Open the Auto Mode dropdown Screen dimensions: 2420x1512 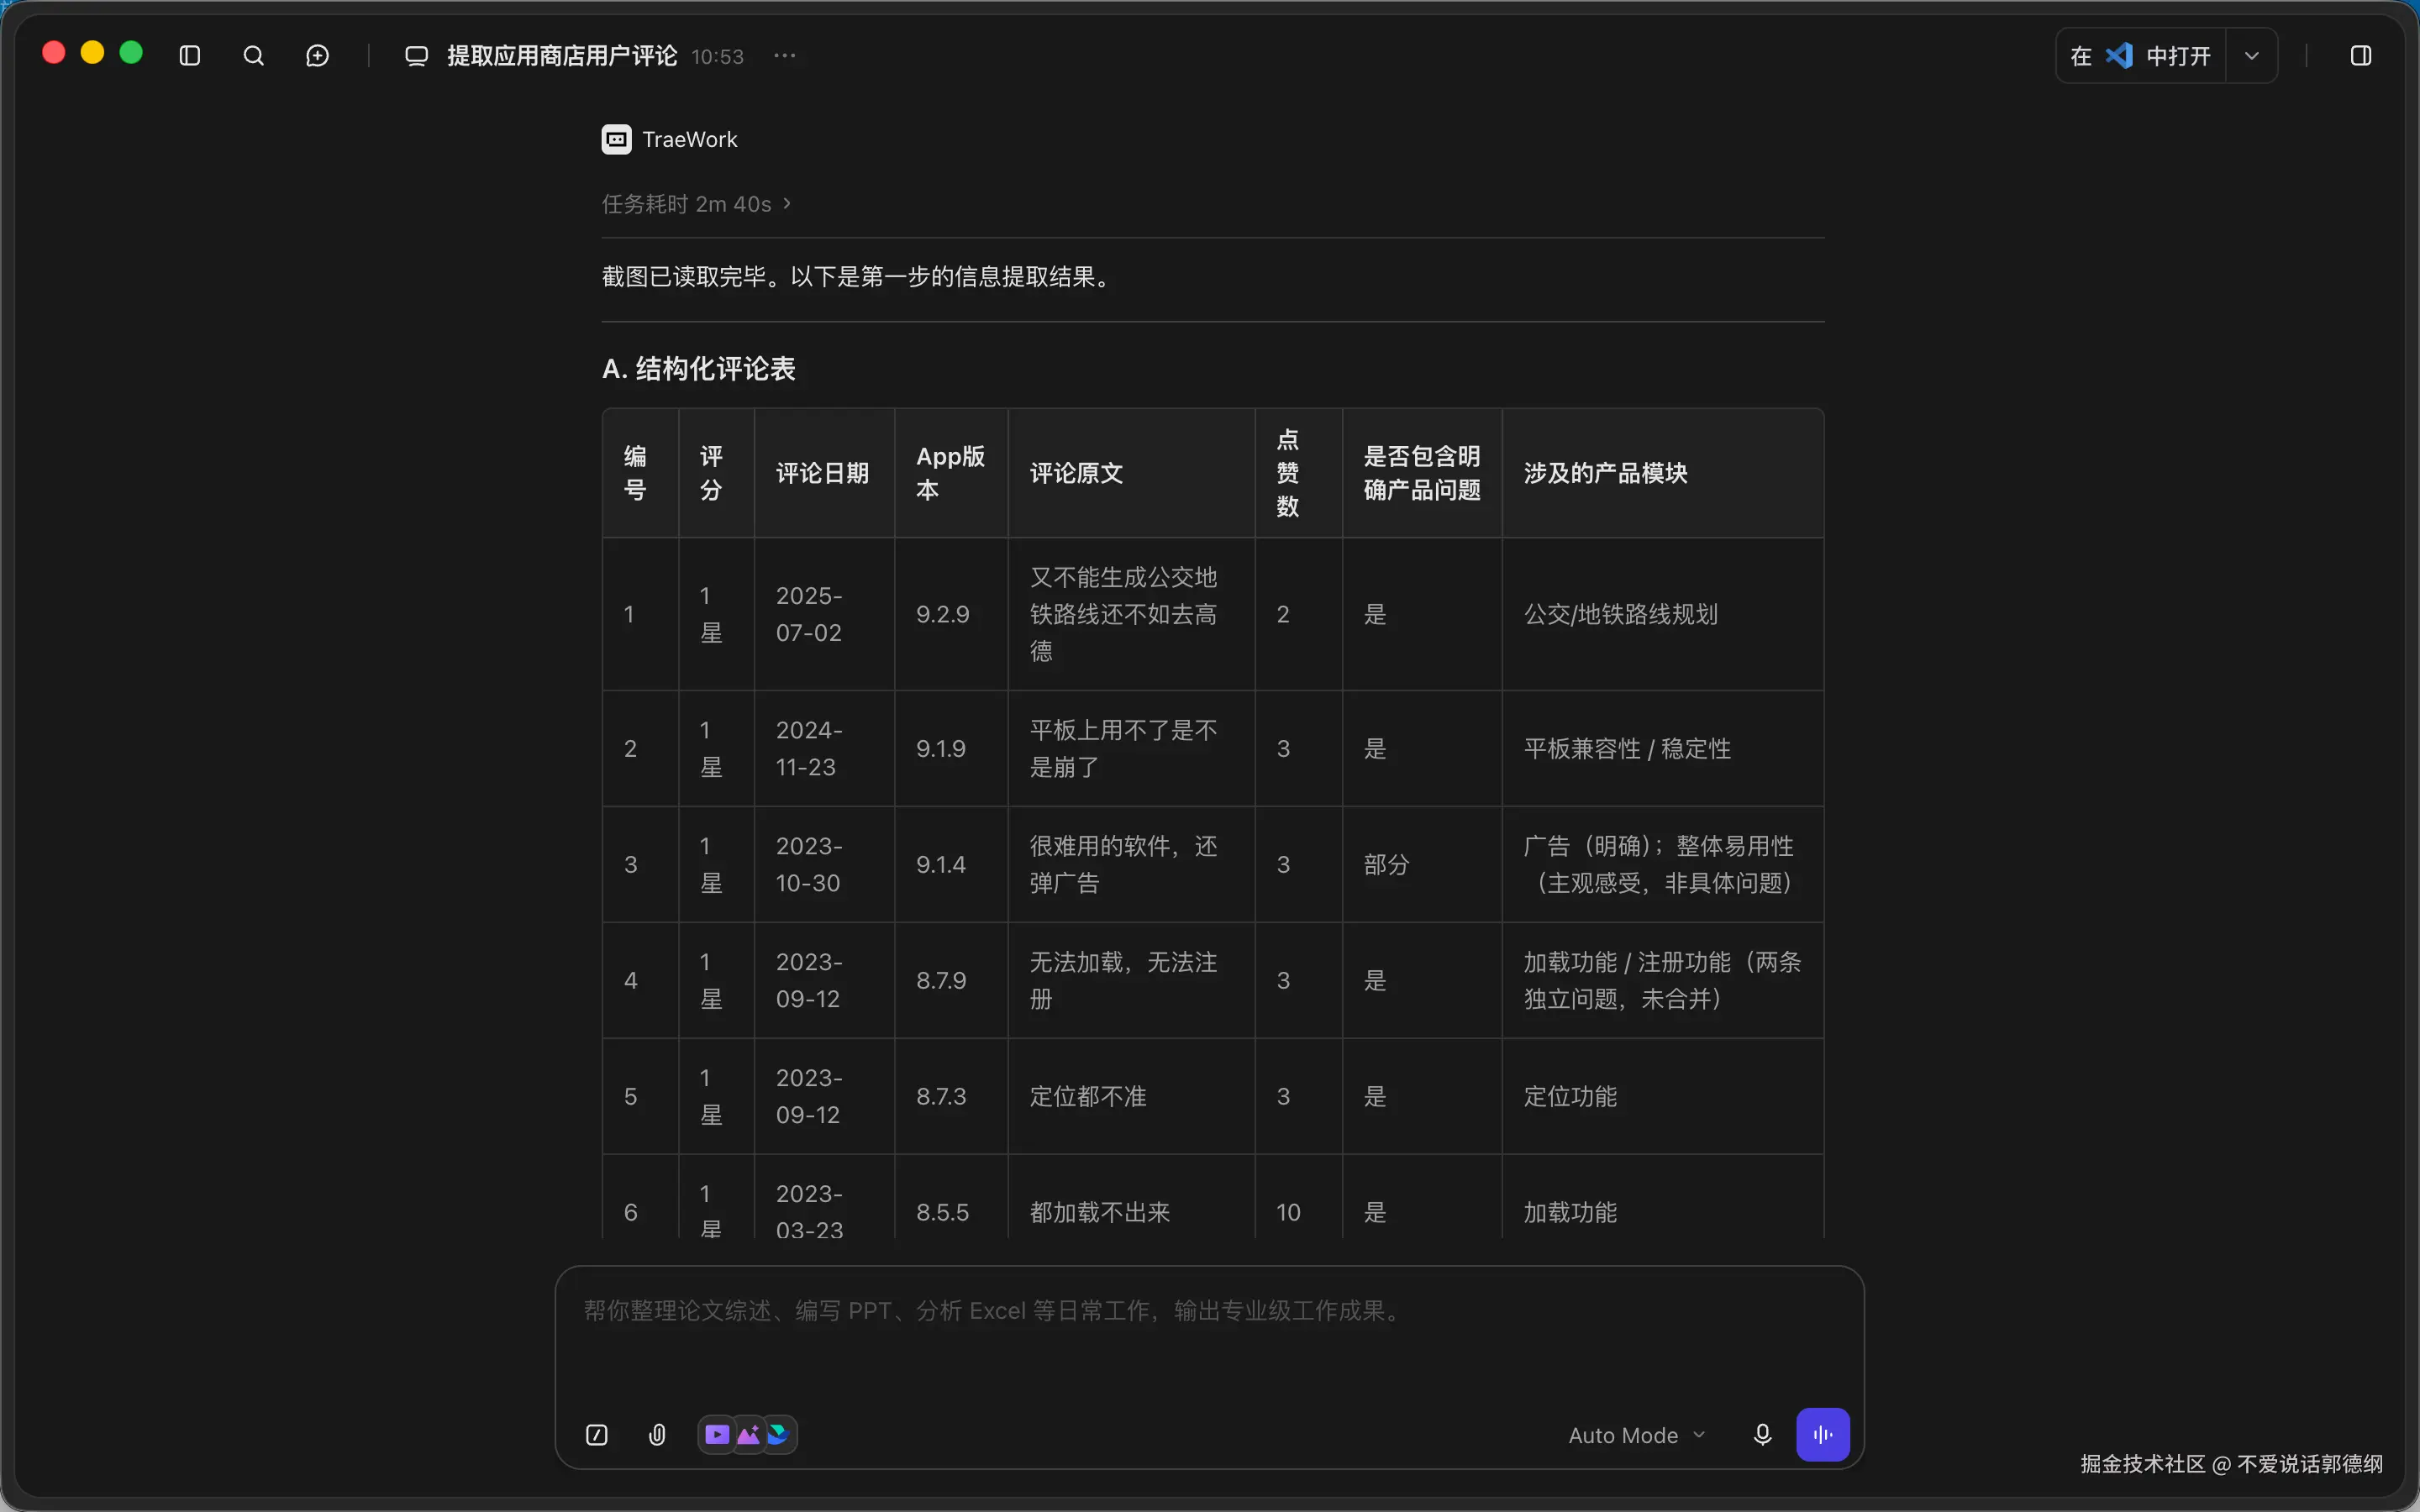point(1636,1435)
